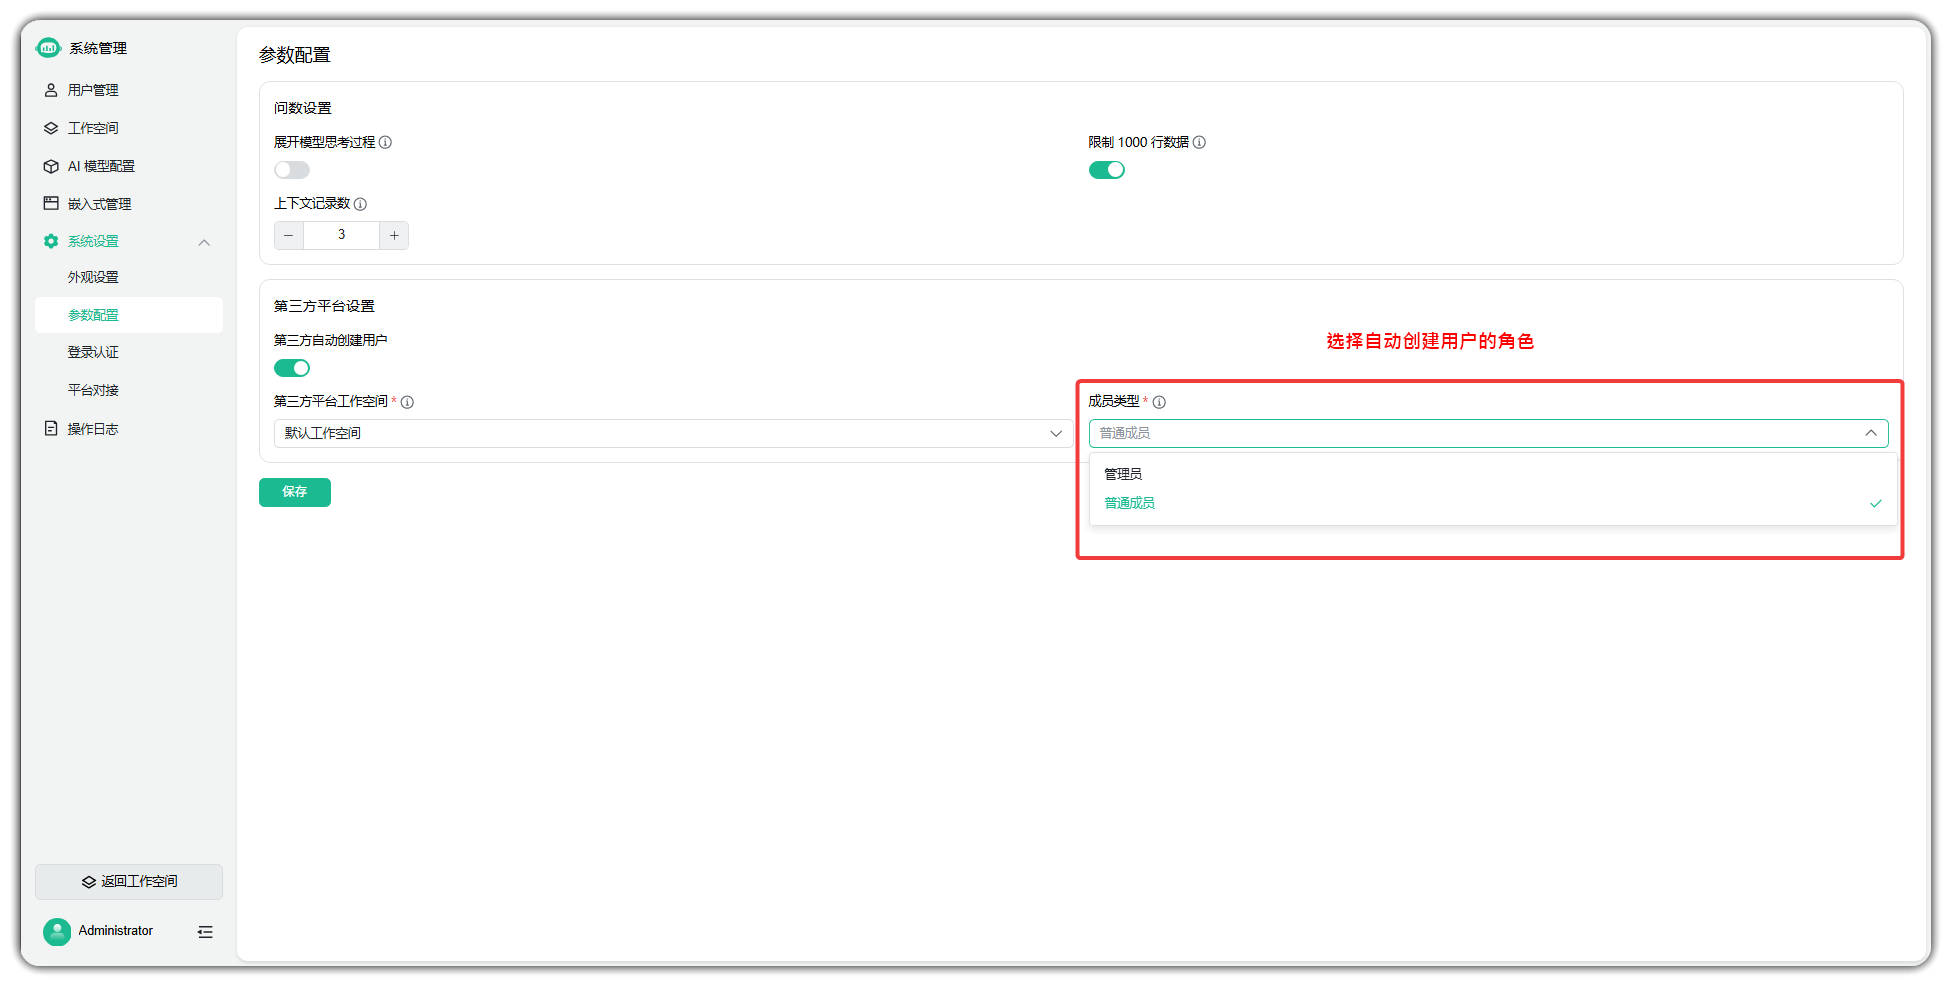Screen dimensions: 1951x986
Task: Click the sidebar collapse icon near Administrator
Action: click(x=205, y=932)
